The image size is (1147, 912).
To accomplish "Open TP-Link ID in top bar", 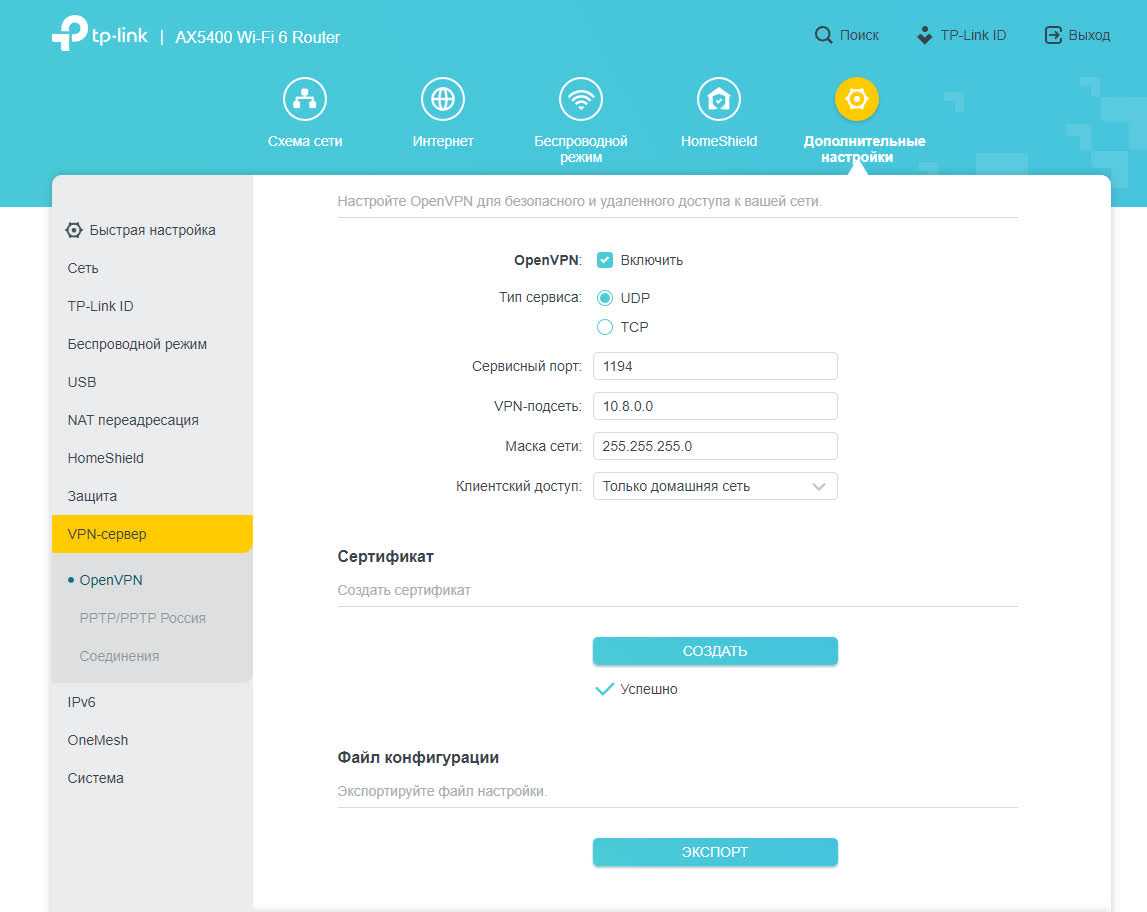I will tap(961, 35).
